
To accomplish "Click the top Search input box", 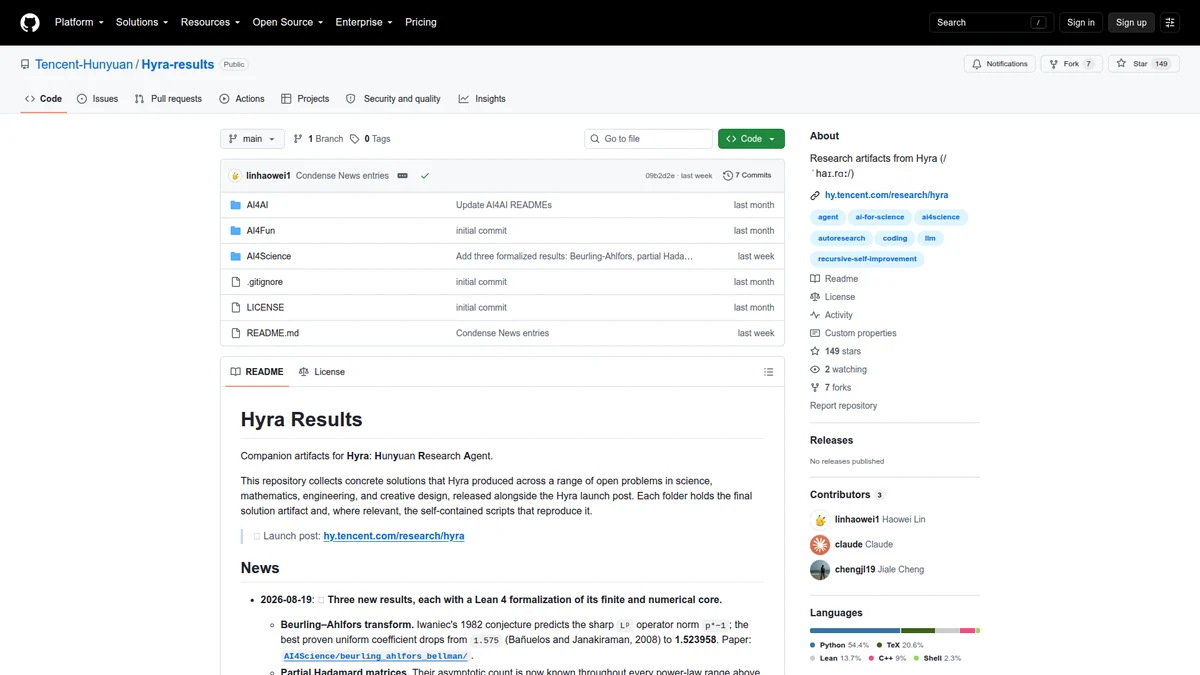I will (x=990, y=22).
